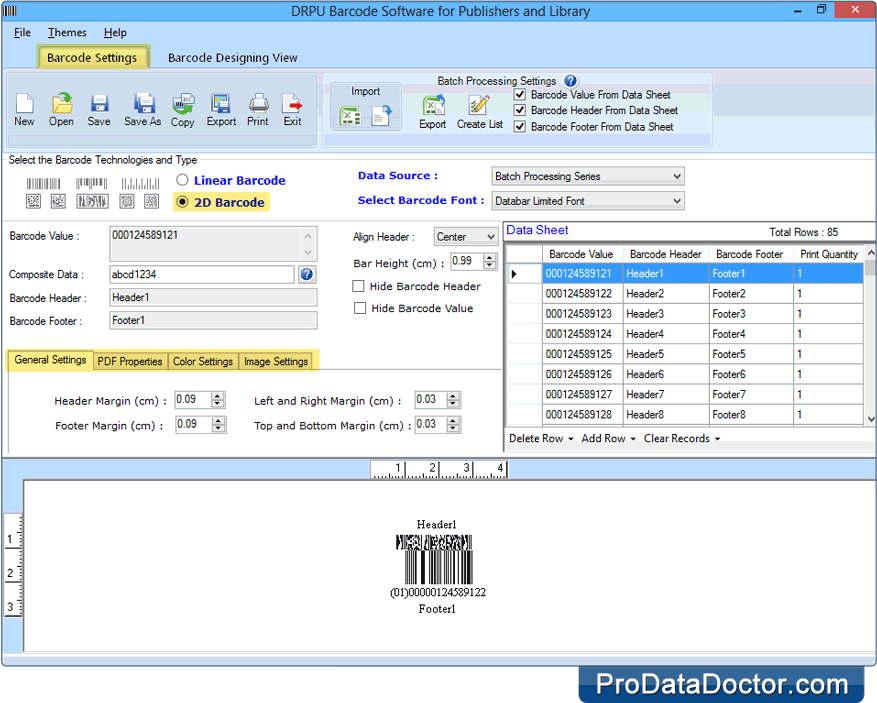Select the first 2D barcode type icon
This screenshot has width=877, height=703.
click(x=34, y=201)
